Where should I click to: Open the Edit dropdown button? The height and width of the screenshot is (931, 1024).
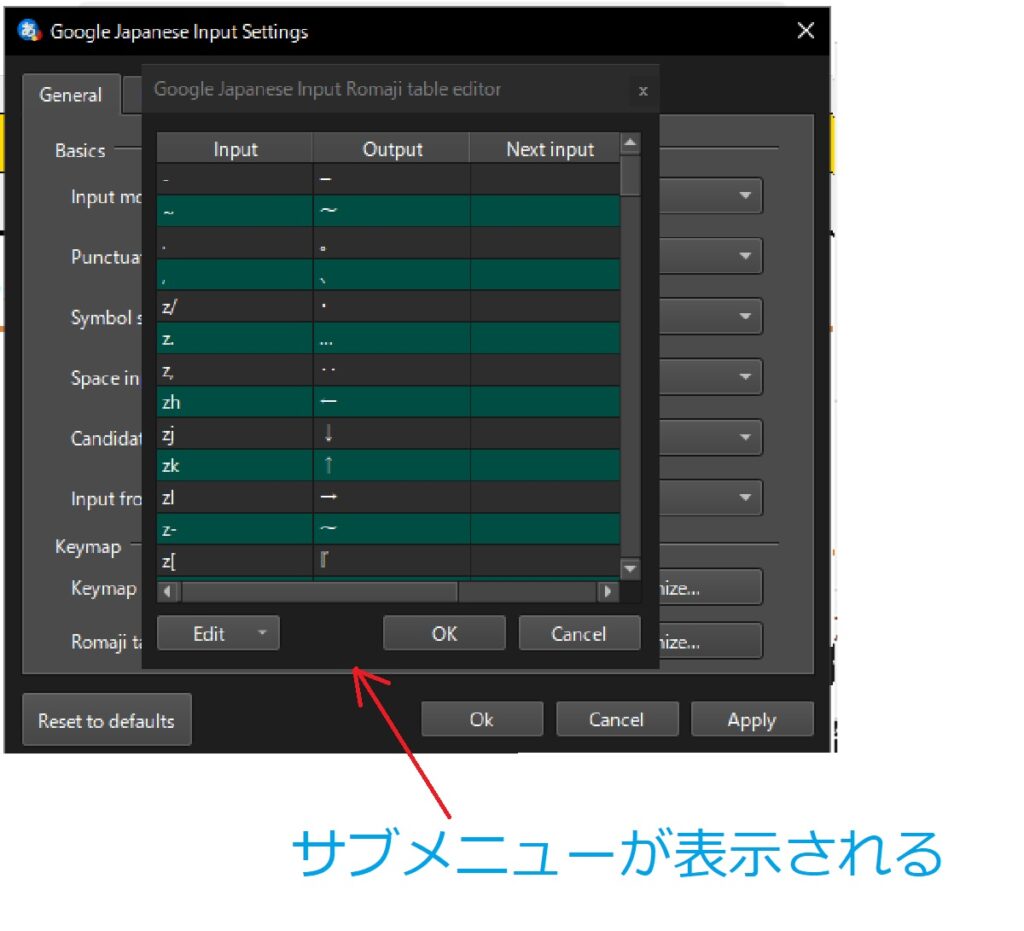click(x=218, y=633)
